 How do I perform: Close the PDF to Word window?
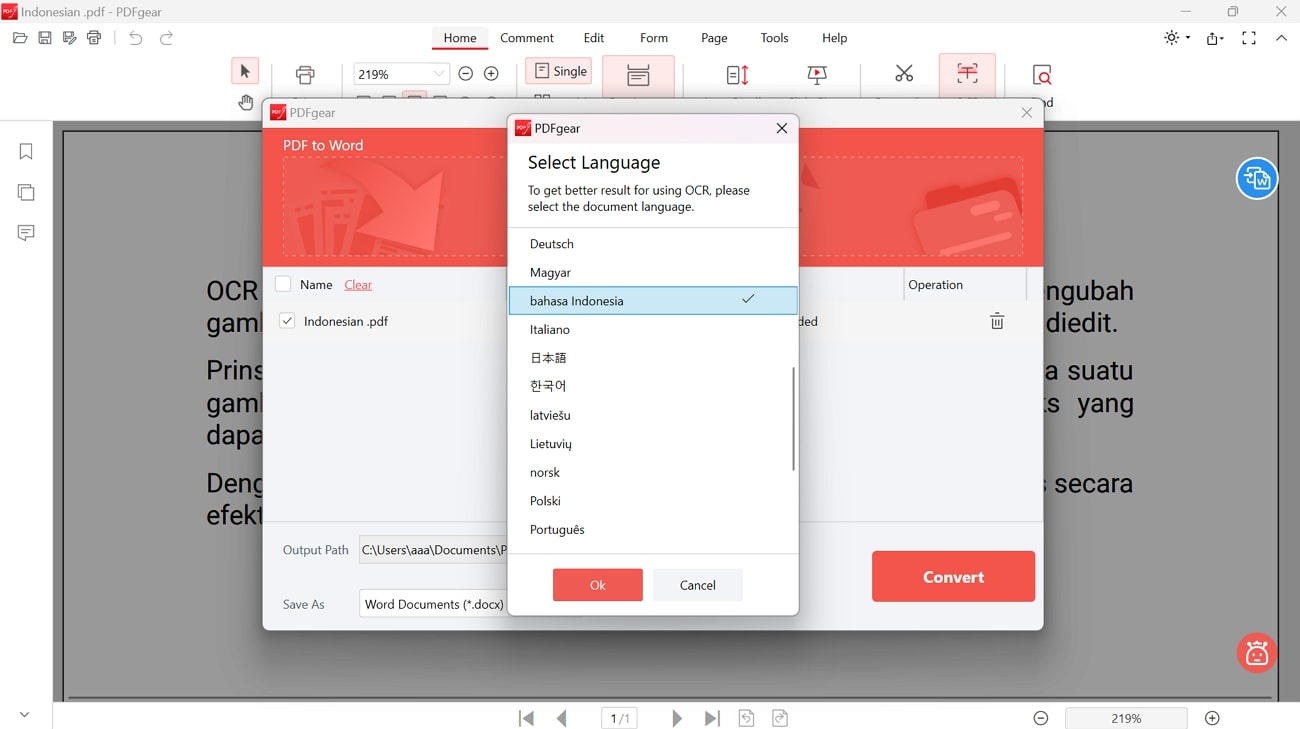1026,113
